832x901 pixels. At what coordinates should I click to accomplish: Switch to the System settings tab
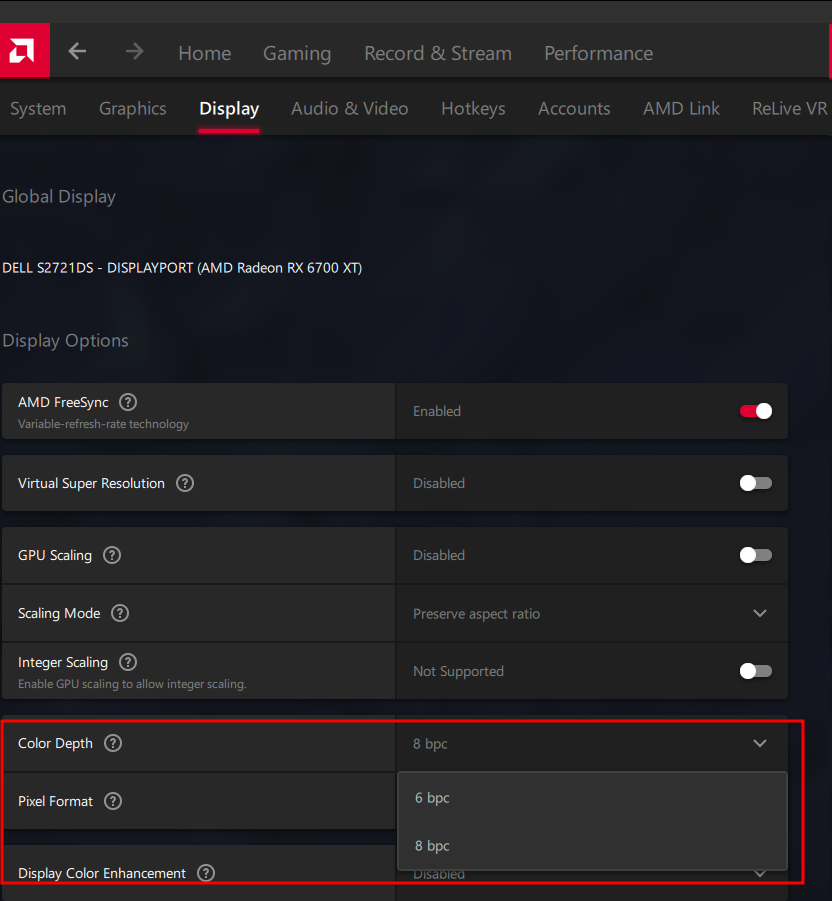click(x=38, y=109)
